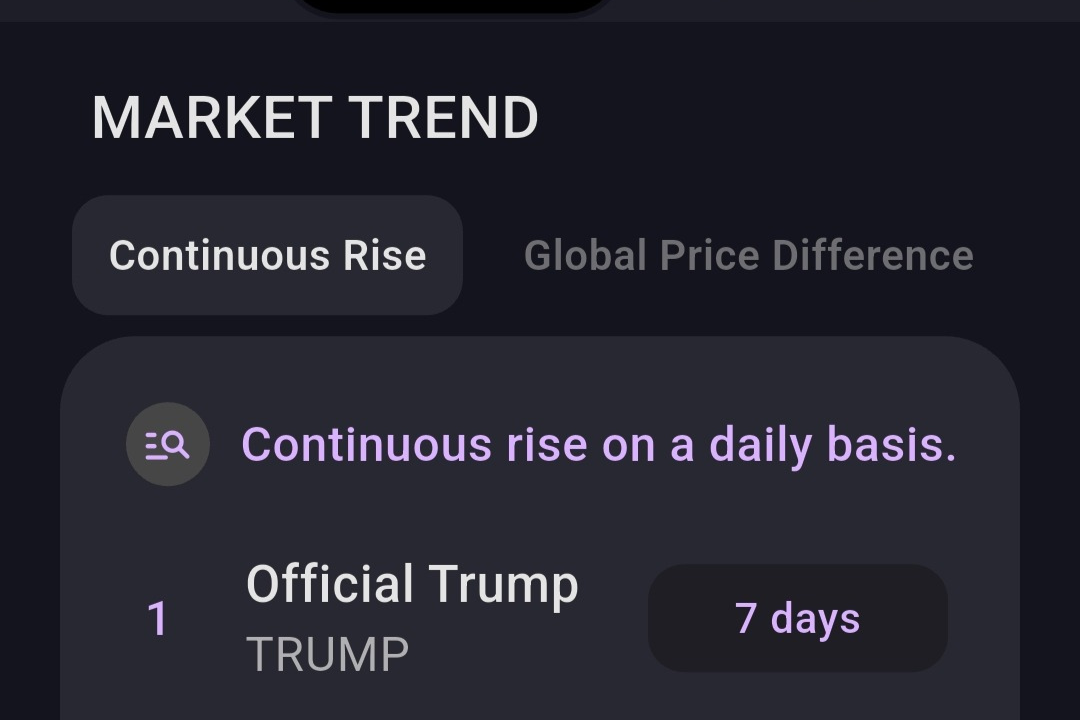The height and width of the screenshot is (720, 1080).
Task: Select the Continuous Rise tab
Action: point(268,255)
